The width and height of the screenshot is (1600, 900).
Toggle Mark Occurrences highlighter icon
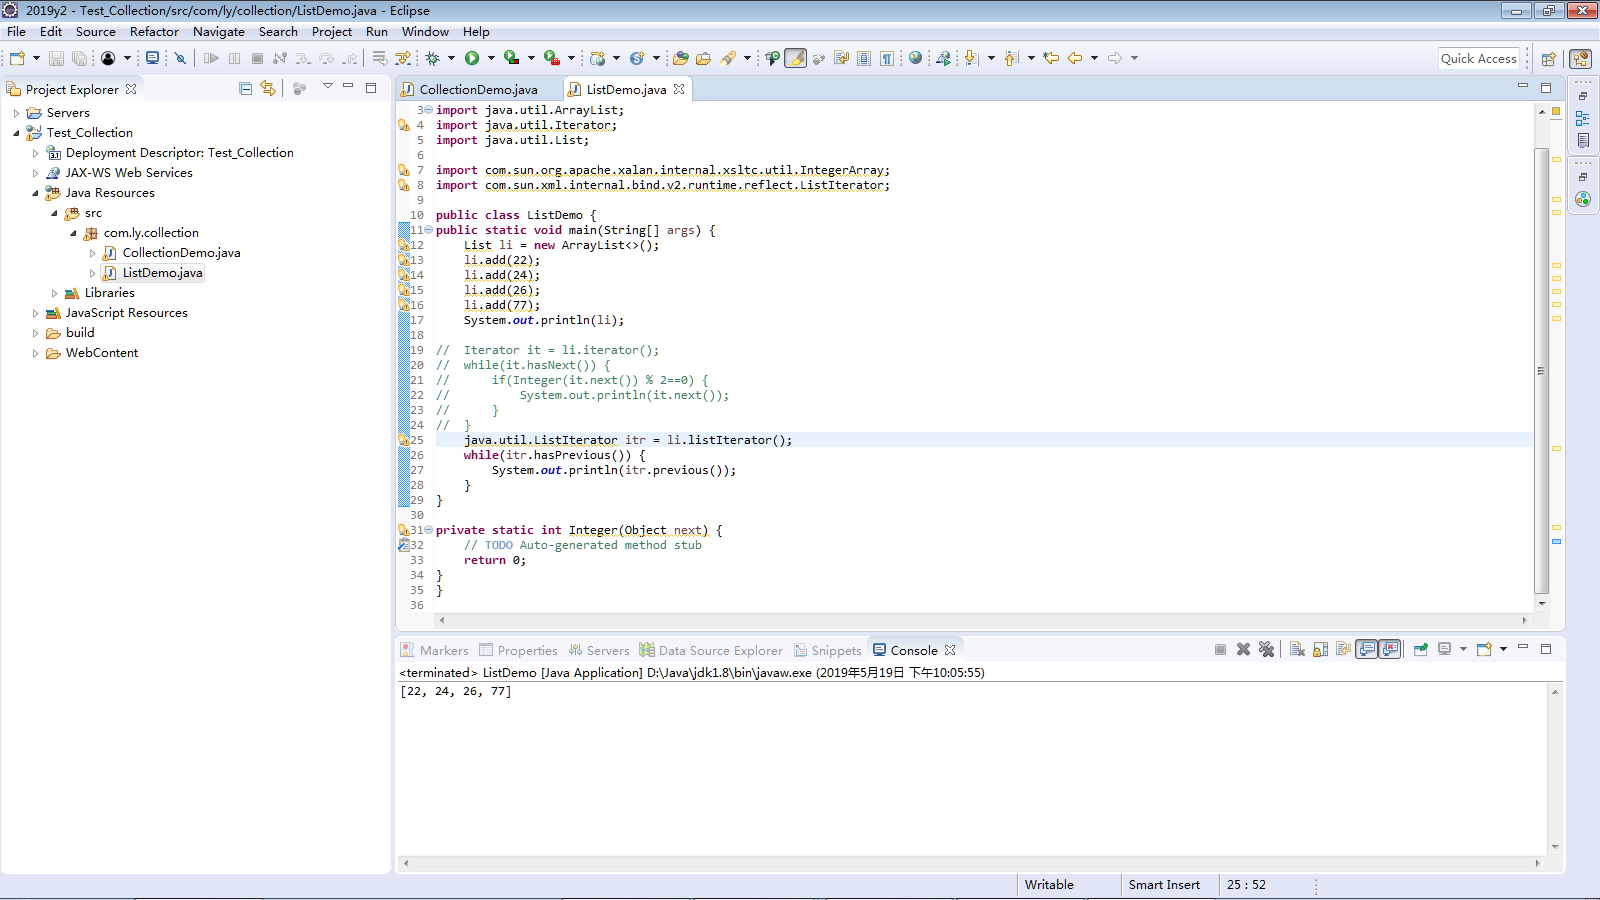point(796,58)
